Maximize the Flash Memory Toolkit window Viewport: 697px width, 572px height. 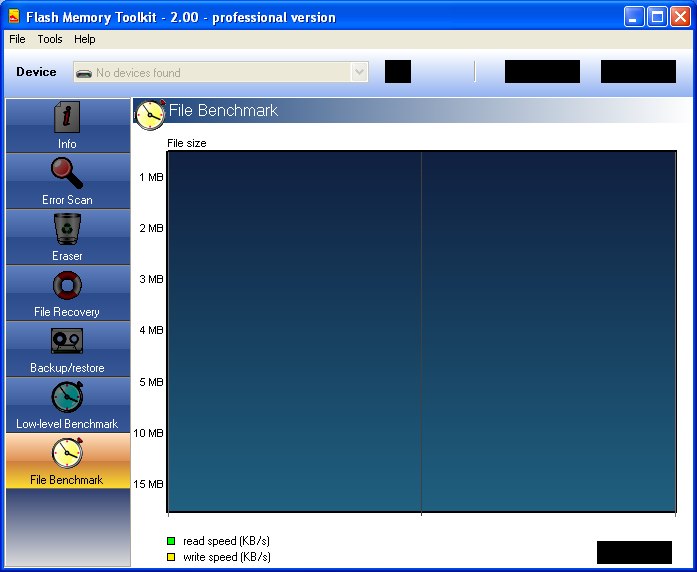pos(657,17)
